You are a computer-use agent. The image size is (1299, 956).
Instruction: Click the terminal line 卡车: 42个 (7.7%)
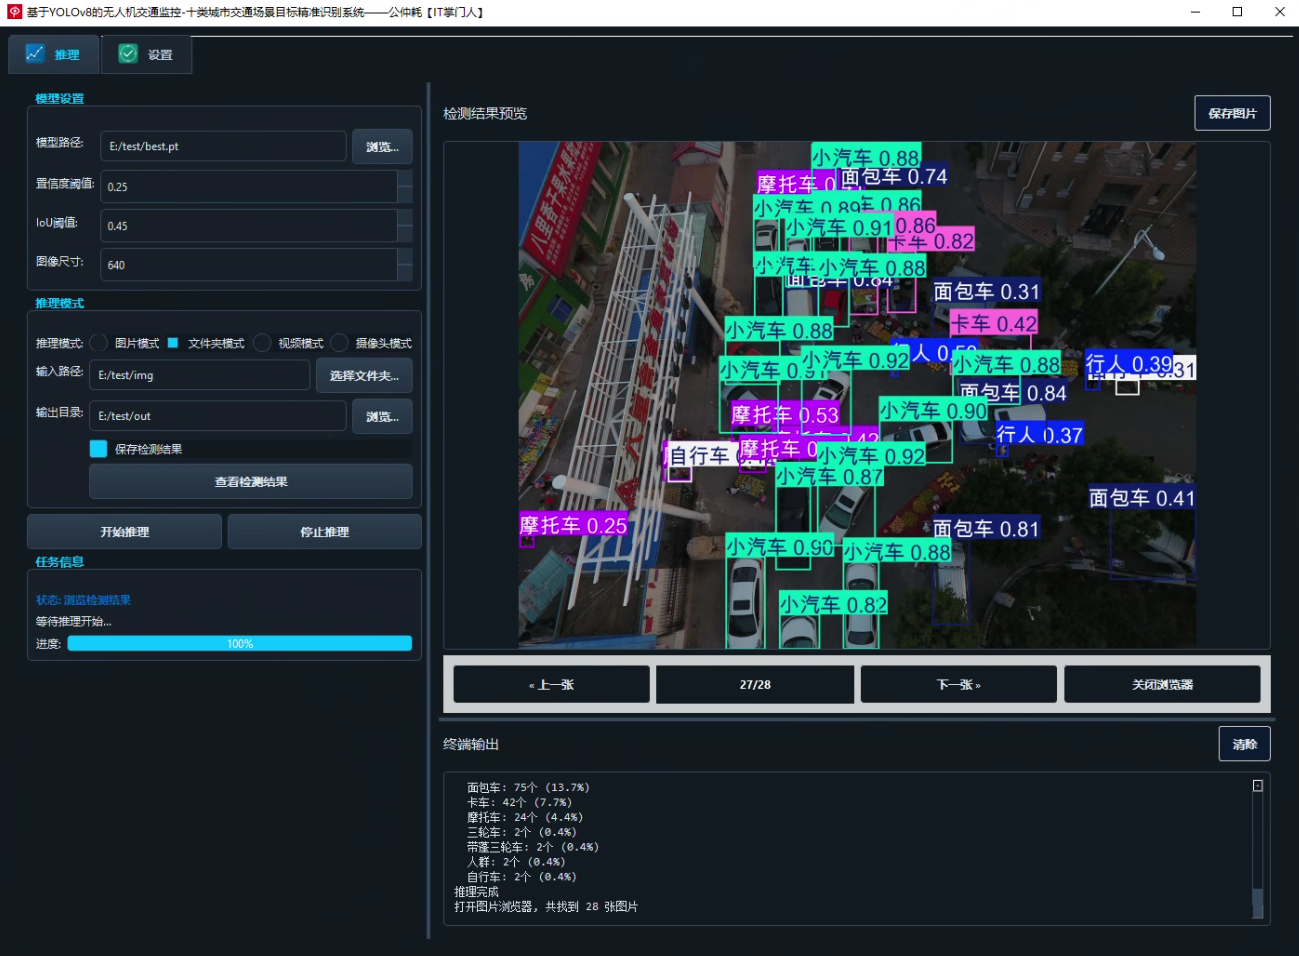[519, 802]
